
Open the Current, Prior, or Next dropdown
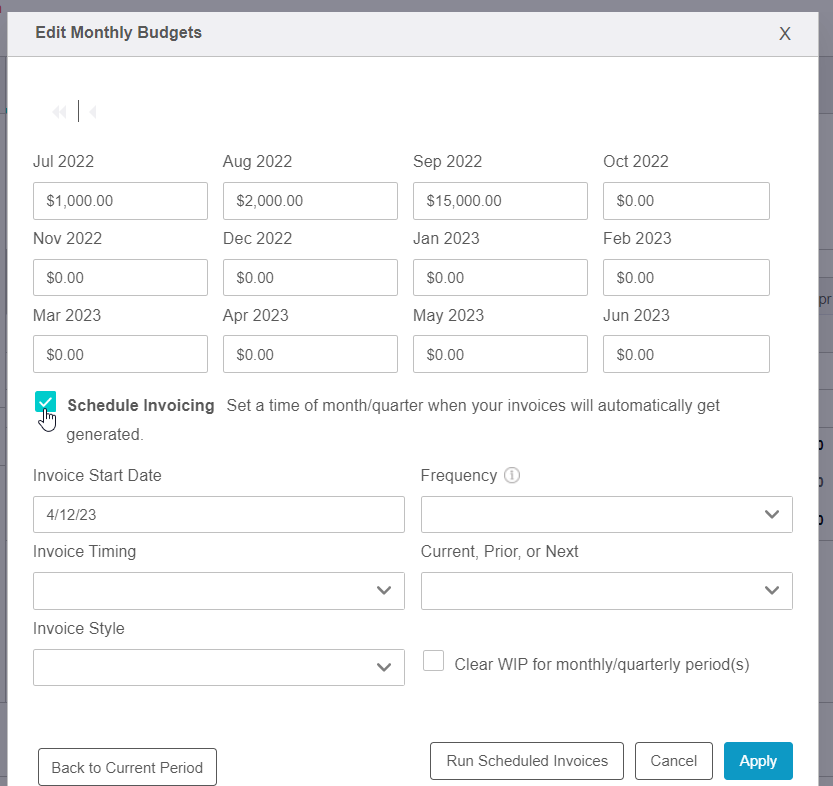coord(606,590)
